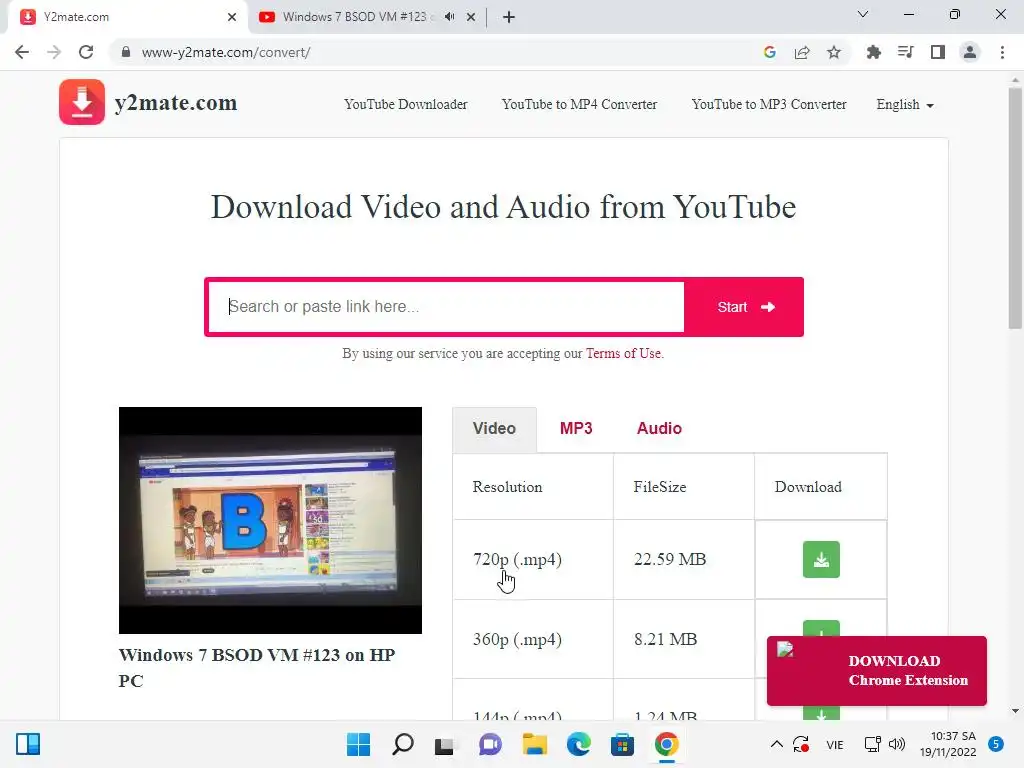Open the Windows Start menu
Image resolution: width=1024 pixels, height=768 pixels.
358,744
